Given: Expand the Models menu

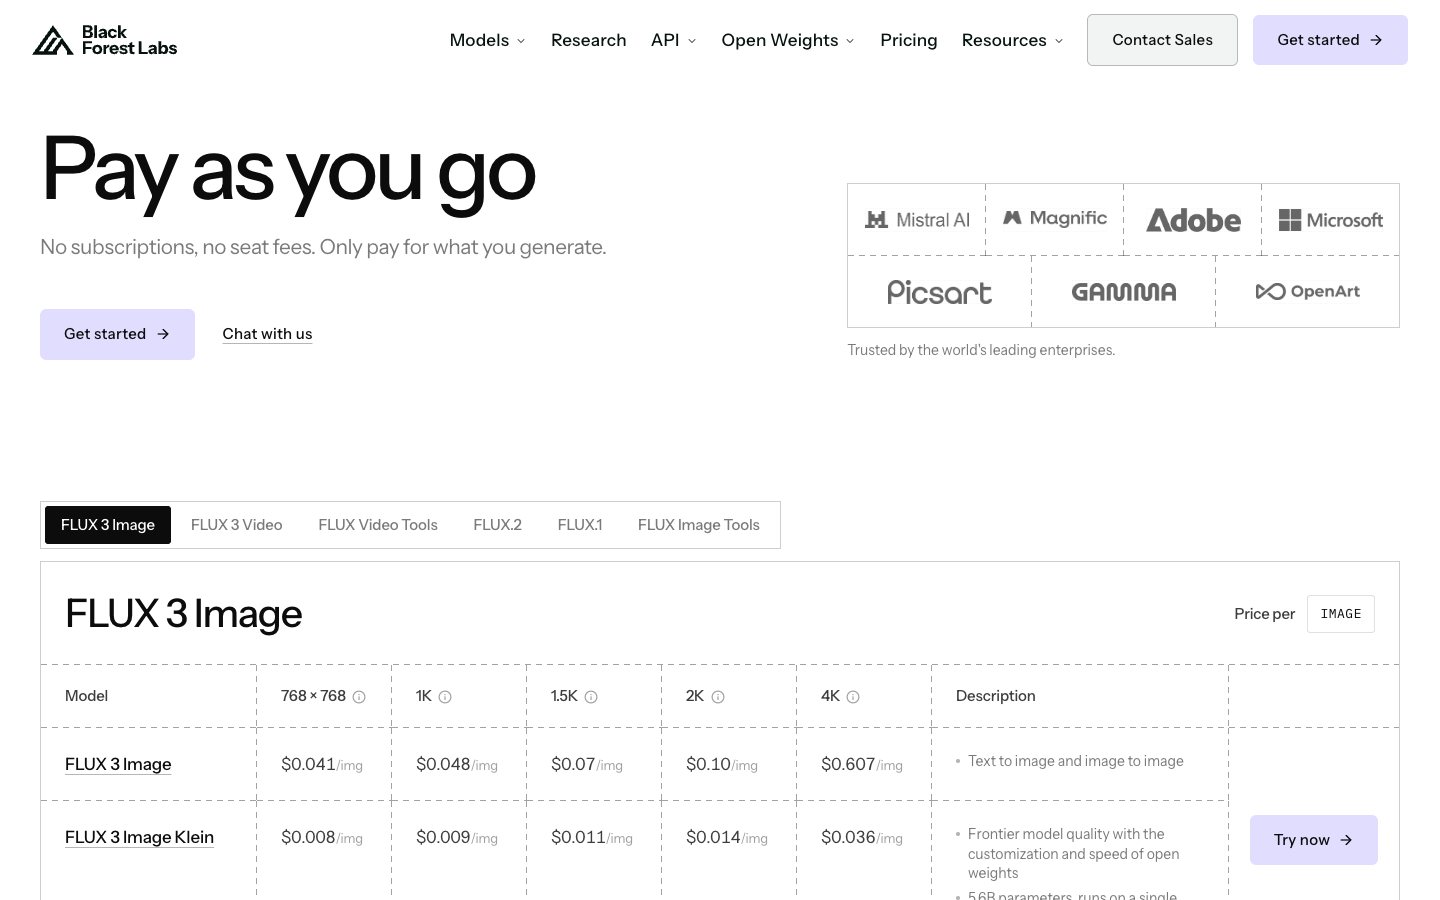Looking at the screenshot, I should click(488, 40).
